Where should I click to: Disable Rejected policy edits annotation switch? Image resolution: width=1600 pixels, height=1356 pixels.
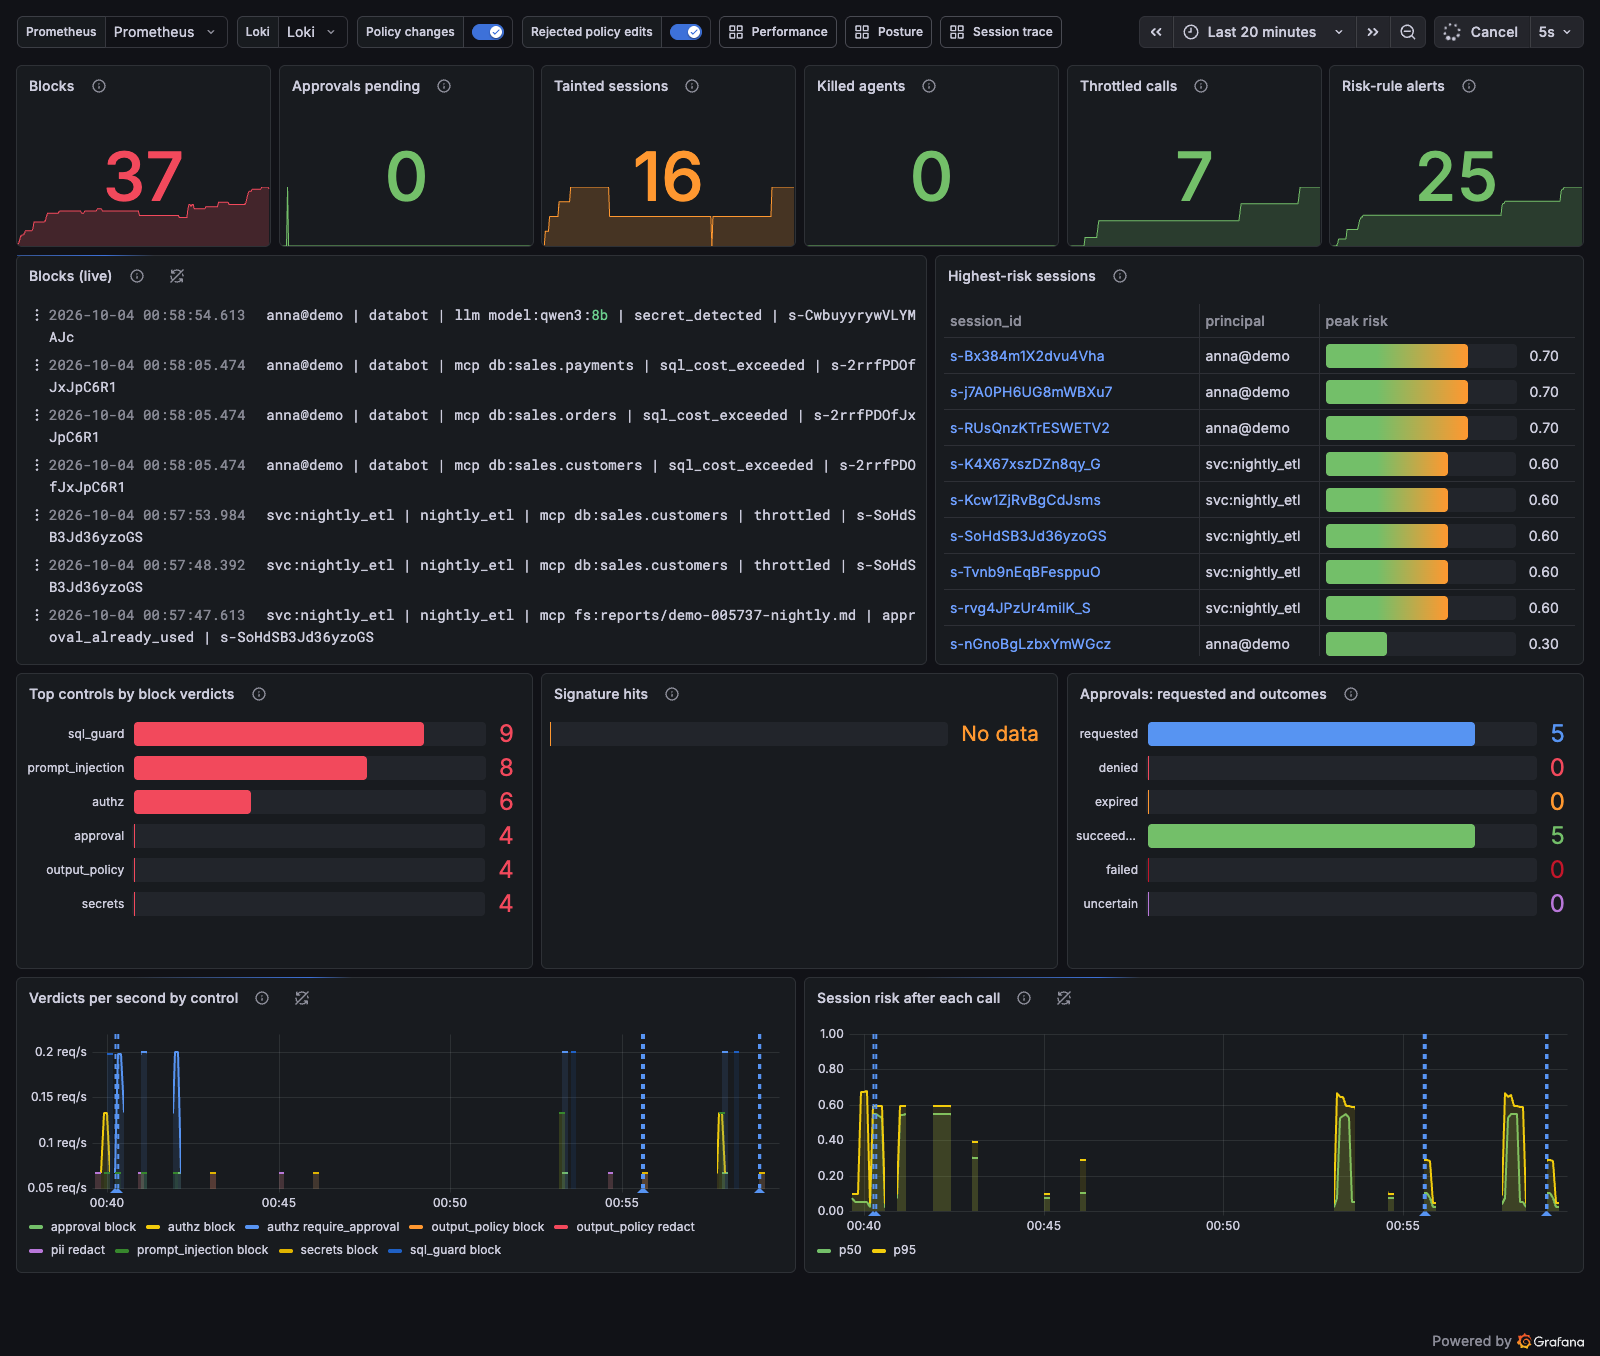pos(686,32)
